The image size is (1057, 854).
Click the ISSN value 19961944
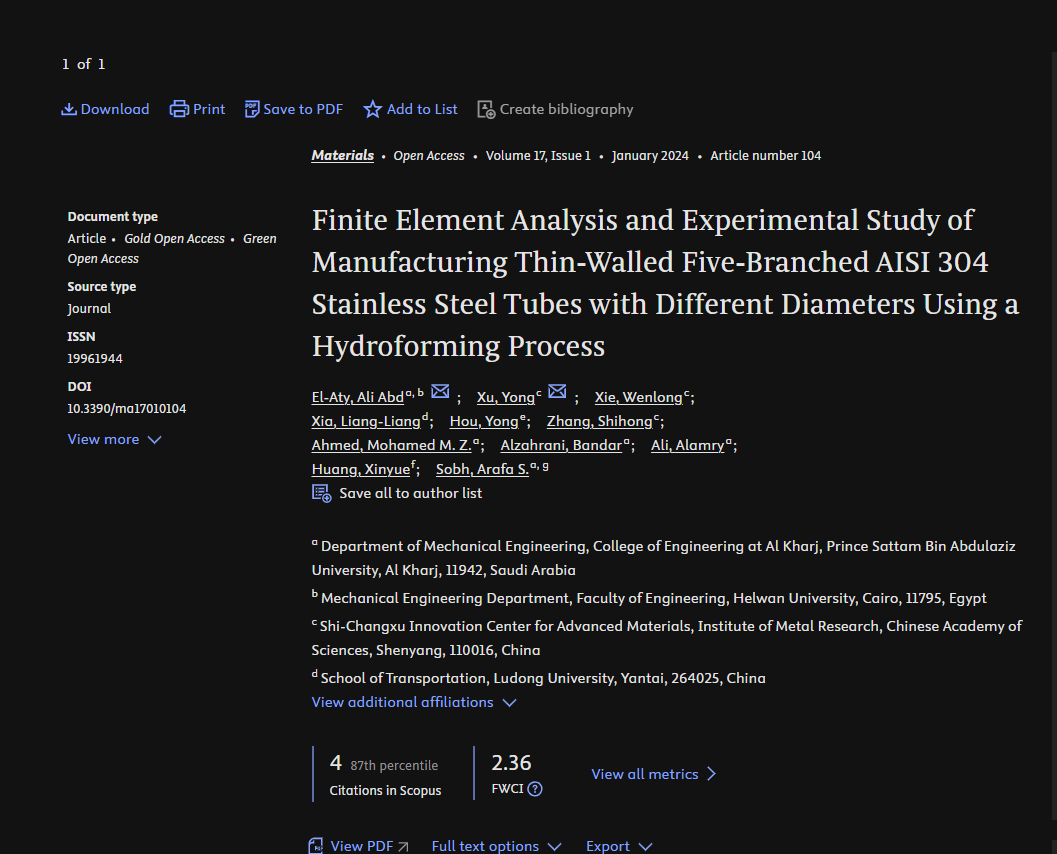click(x=95, y=359)
